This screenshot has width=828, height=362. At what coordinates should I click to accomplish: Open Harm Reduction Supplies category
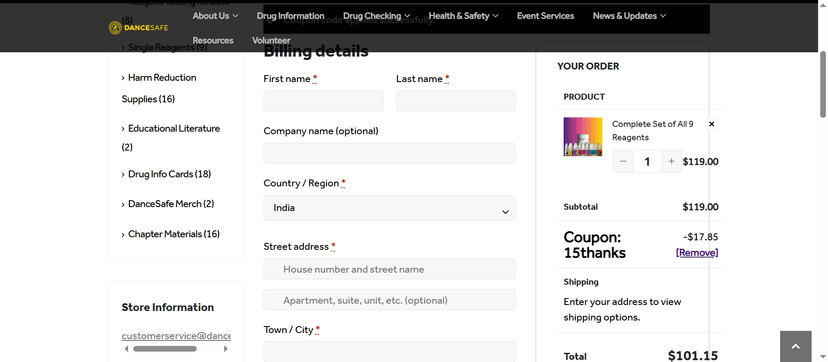(x=159, y=88)
